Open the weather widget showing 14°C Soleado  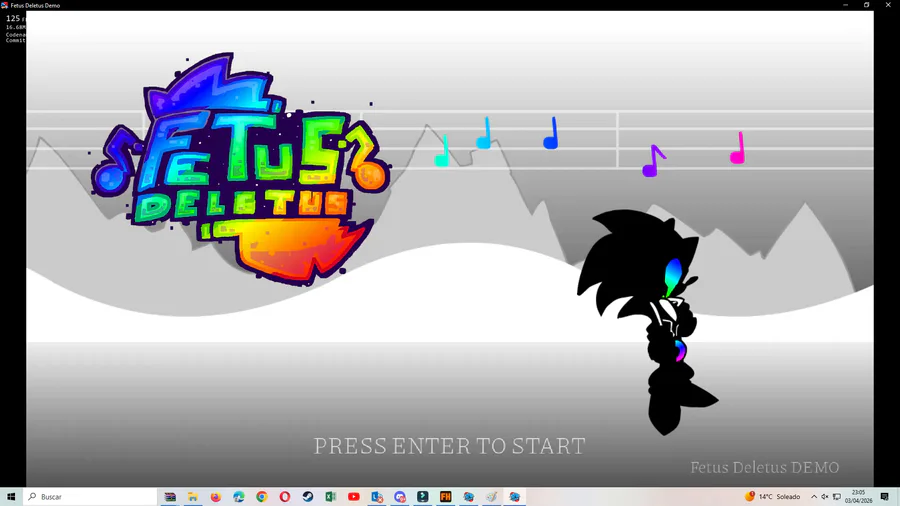tap(773, 497)
